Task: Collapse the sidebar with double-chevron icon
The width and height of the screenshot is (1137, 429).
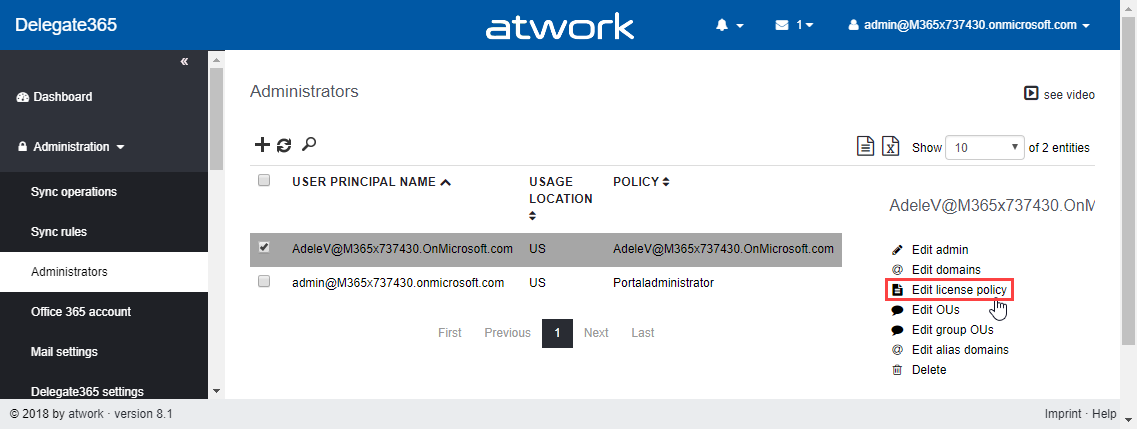Action: click(x=184, y=61)
